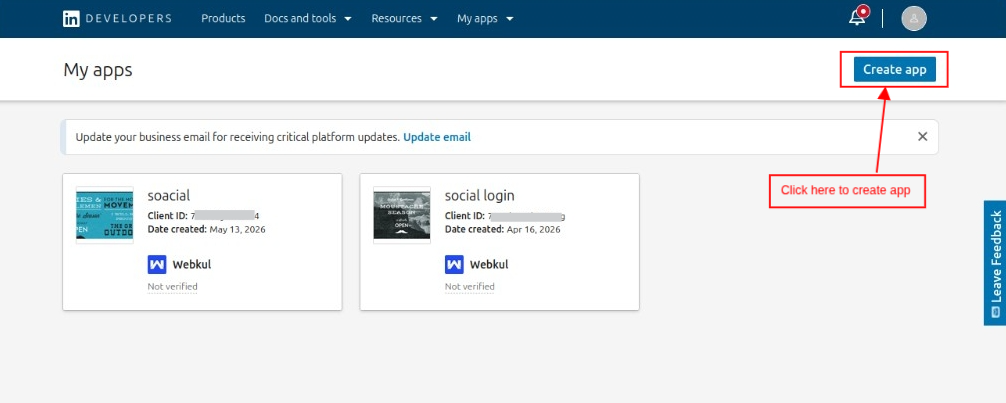Click Client ID in social login card
This screenshot has height=403, width=1006.
[505, 216]
